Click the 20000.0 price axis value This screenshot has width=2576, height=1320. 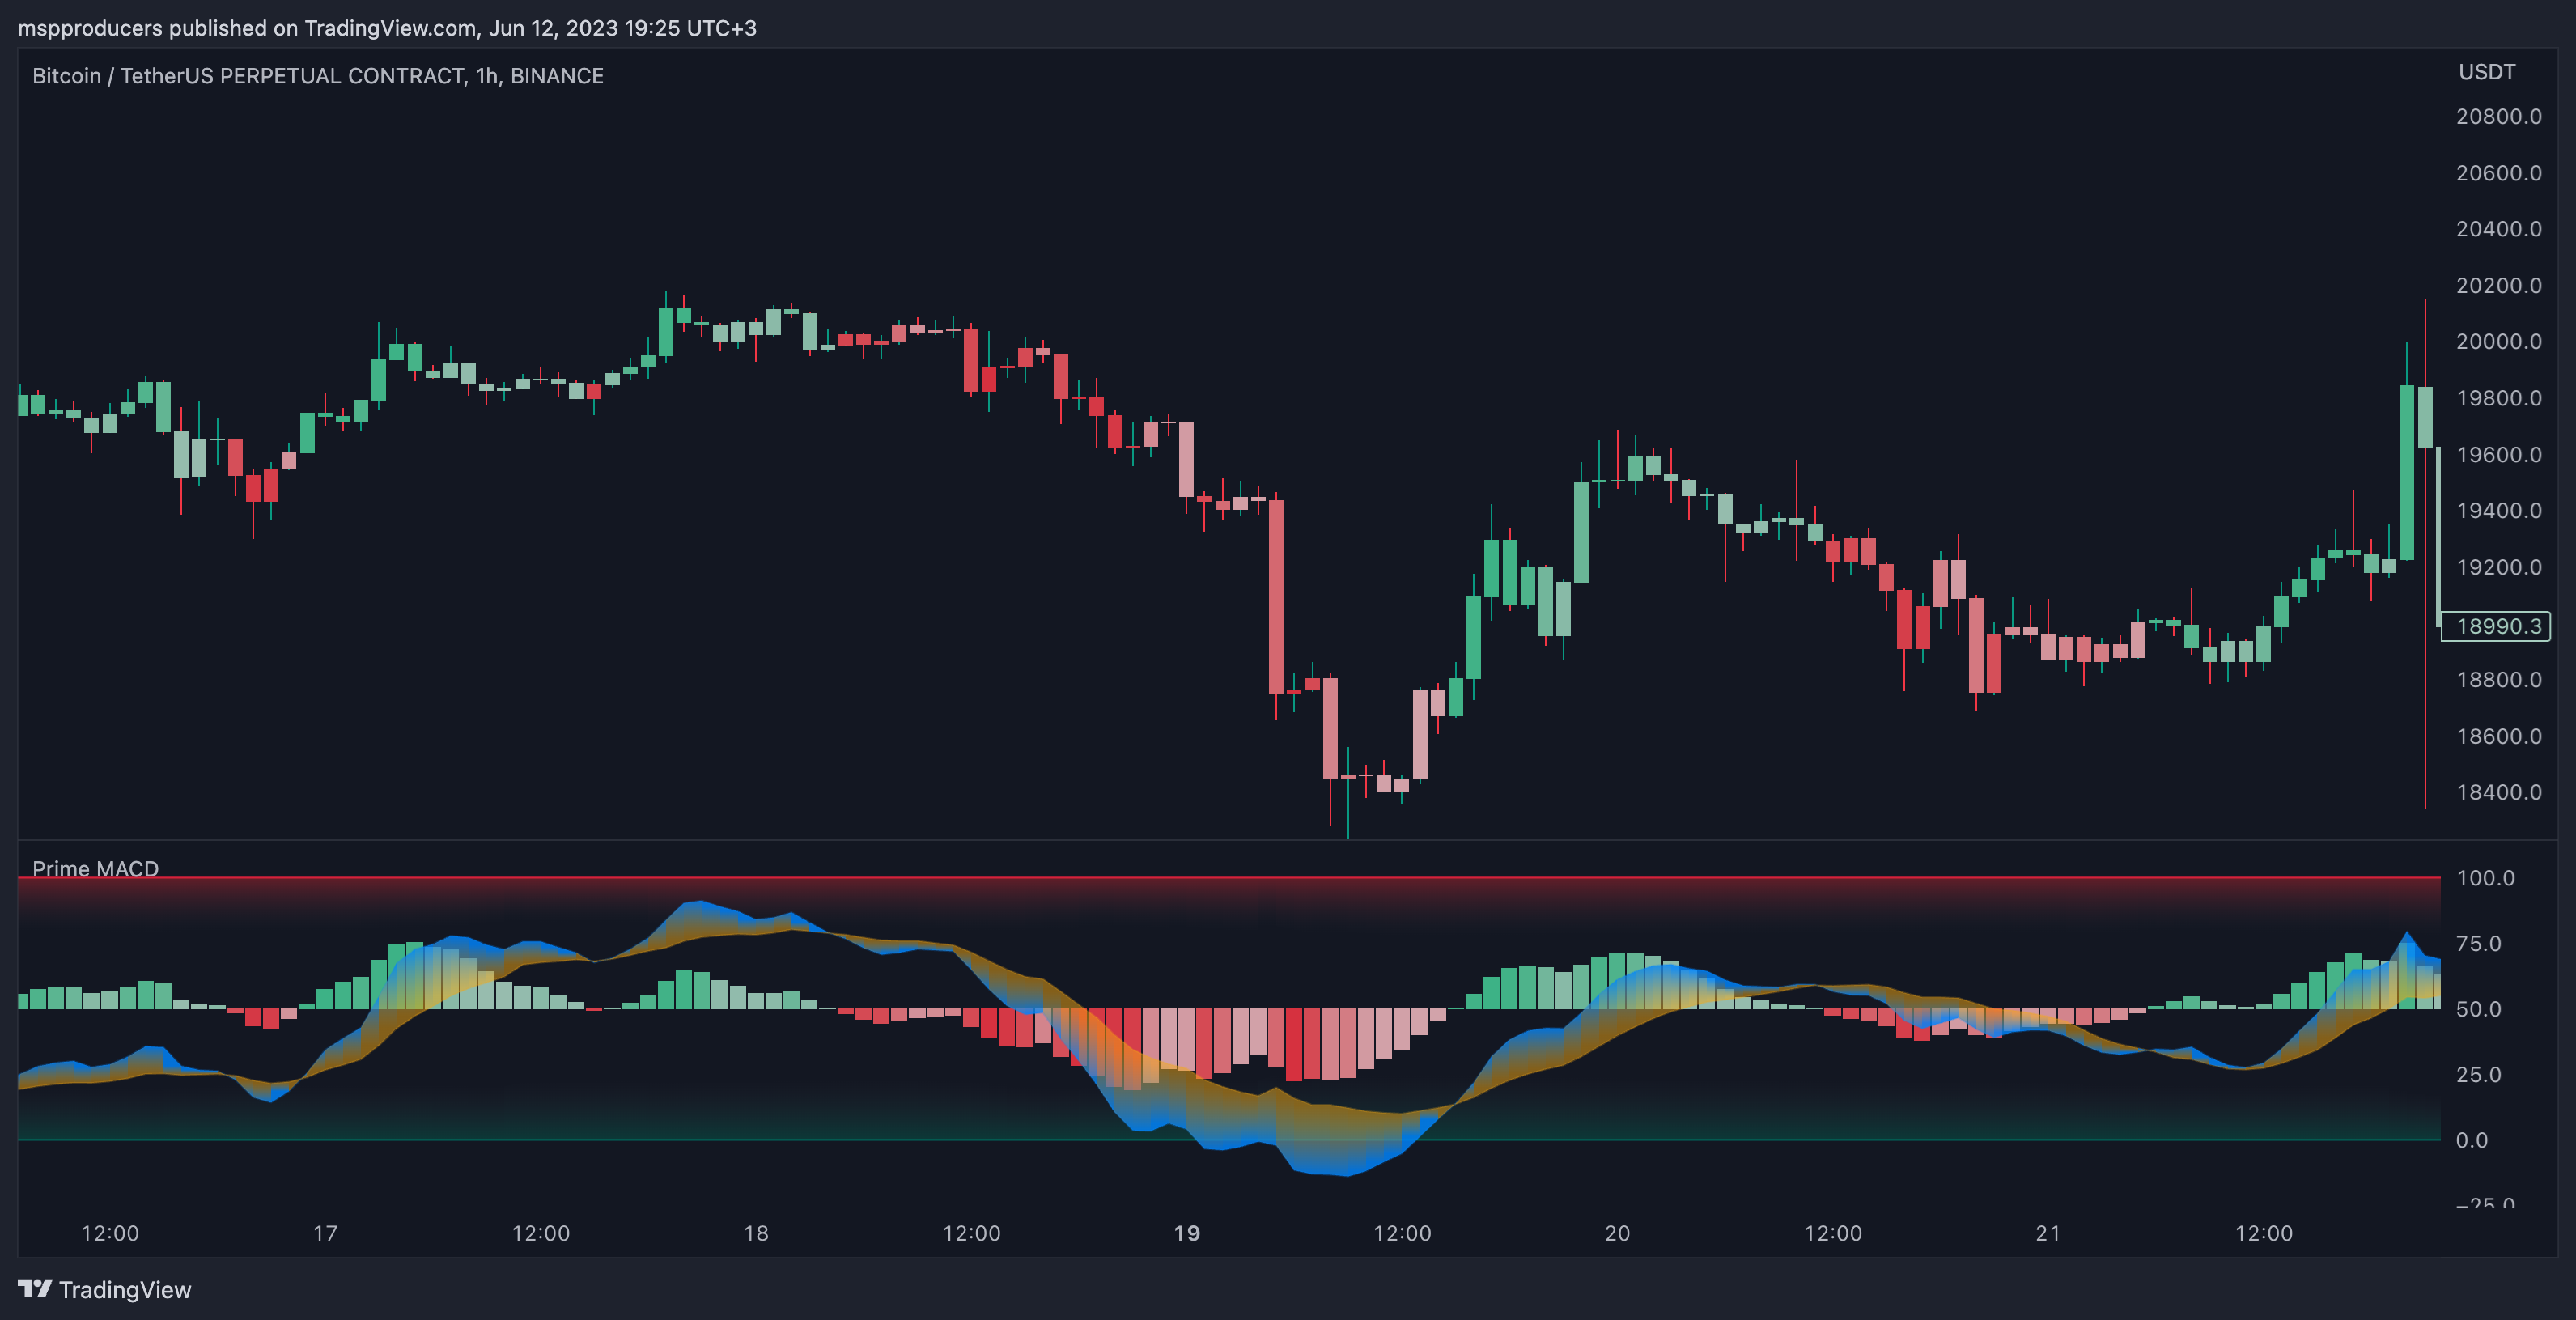(x=2498, y=341)
